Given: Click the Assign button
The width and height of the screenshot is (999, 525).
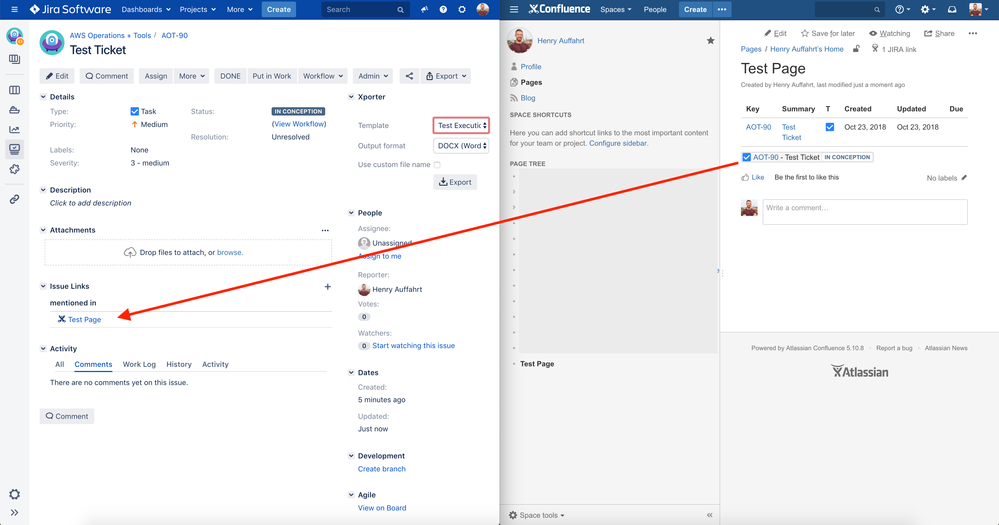Looking at the screenshot, I should tap(155, 76).
